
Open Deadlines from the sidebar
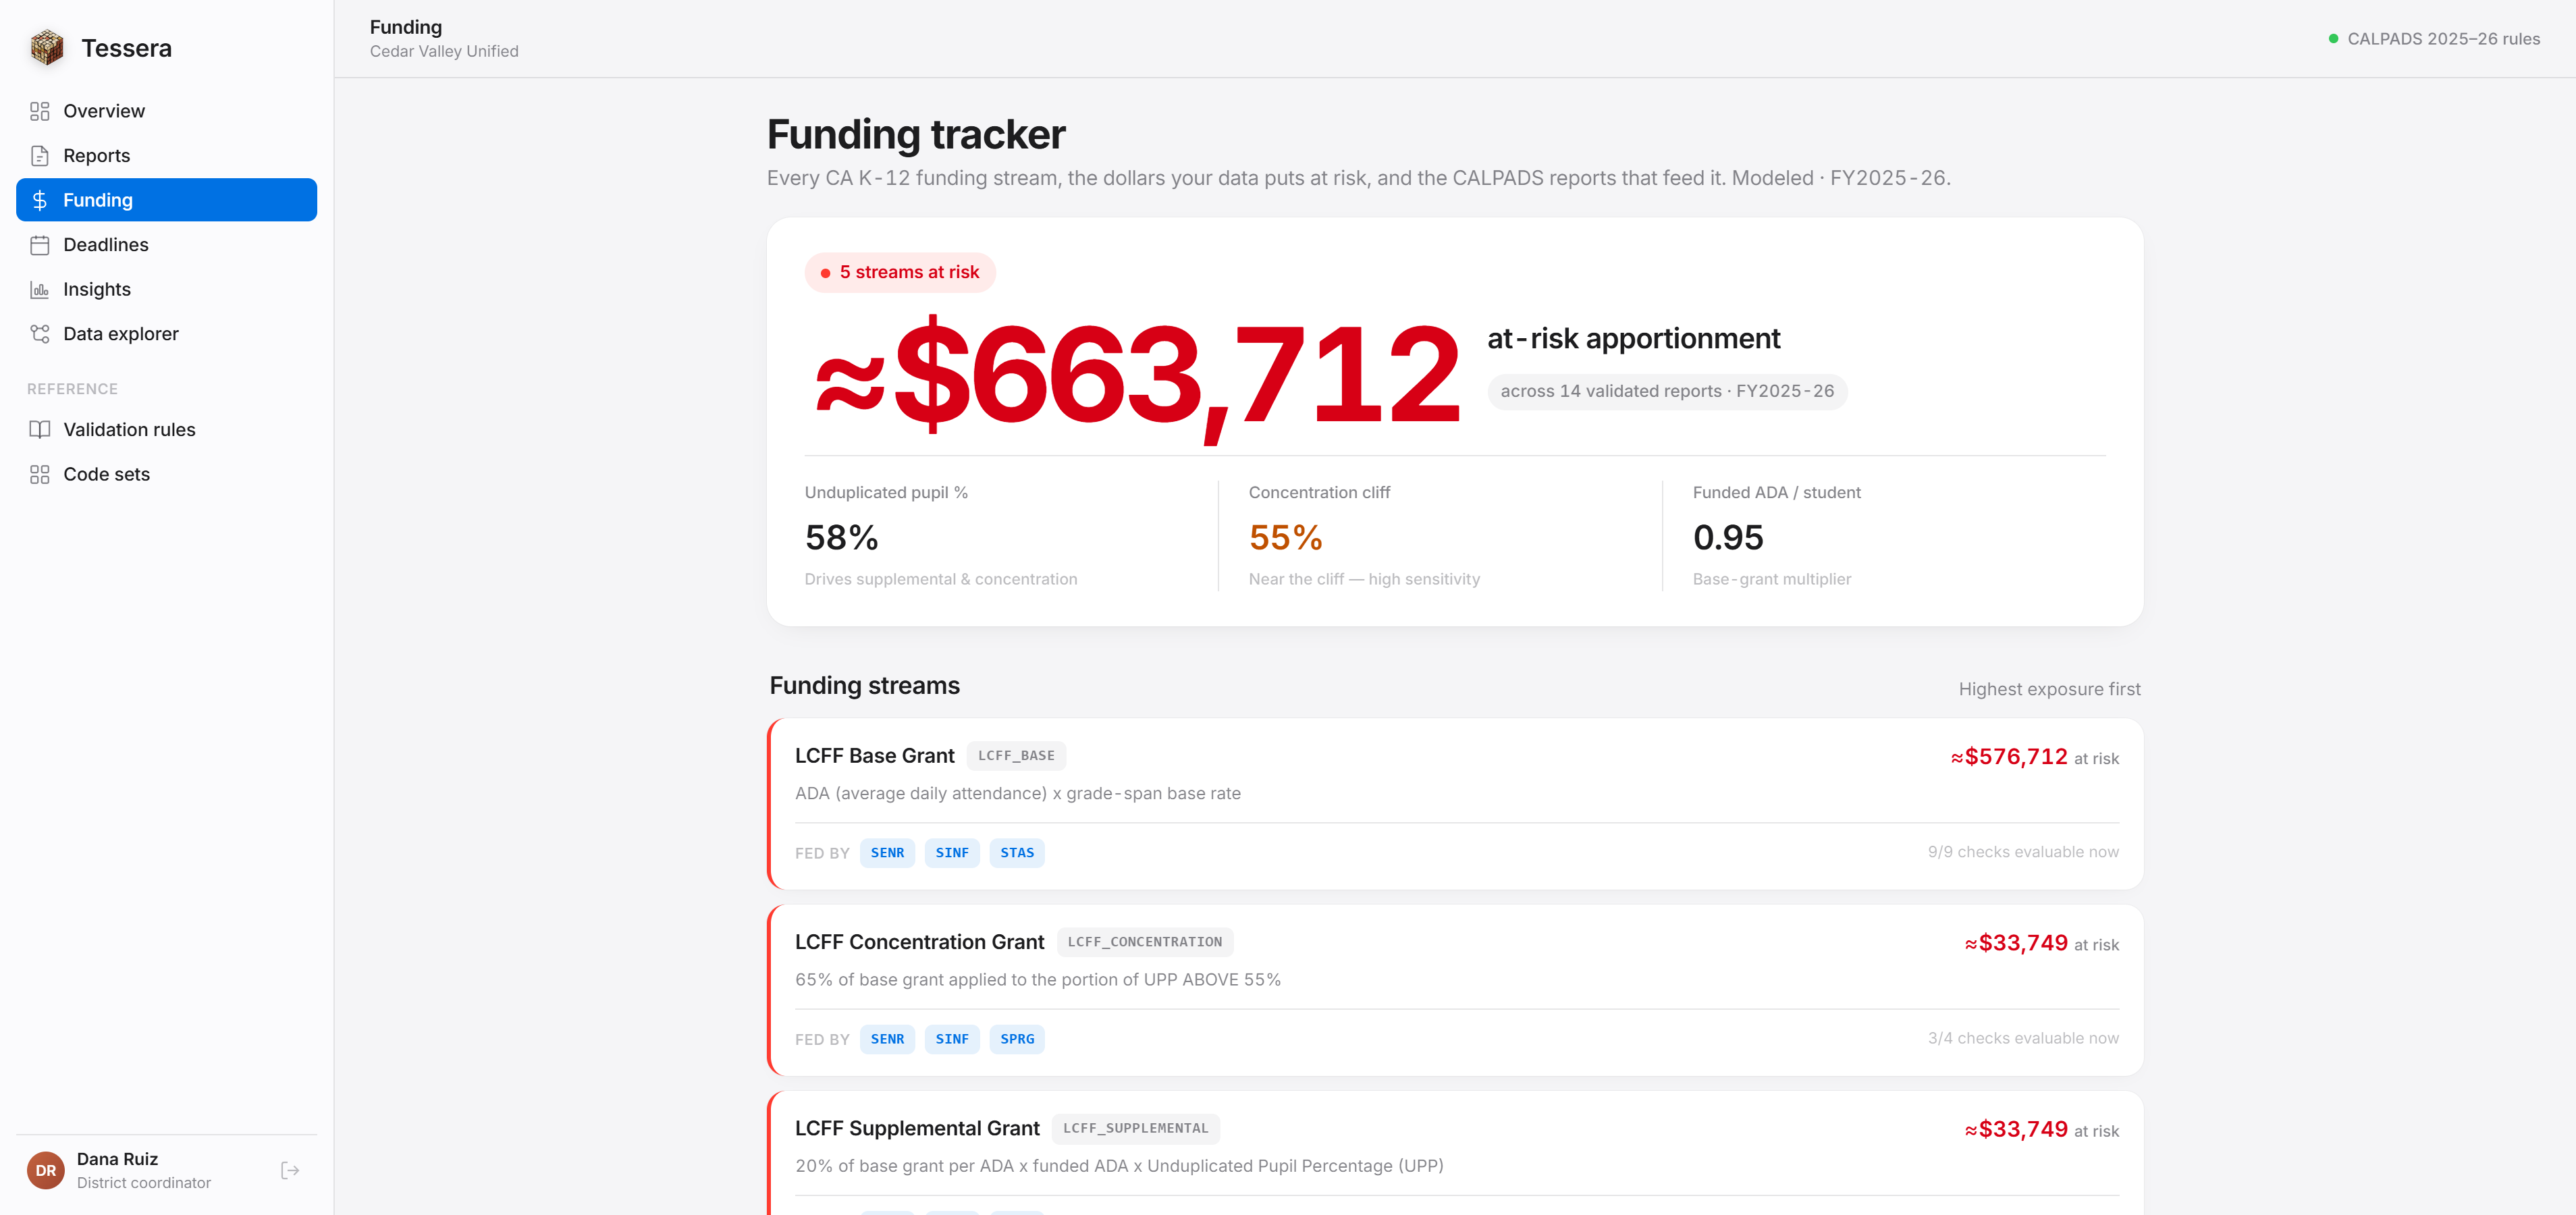pos(166,245)
